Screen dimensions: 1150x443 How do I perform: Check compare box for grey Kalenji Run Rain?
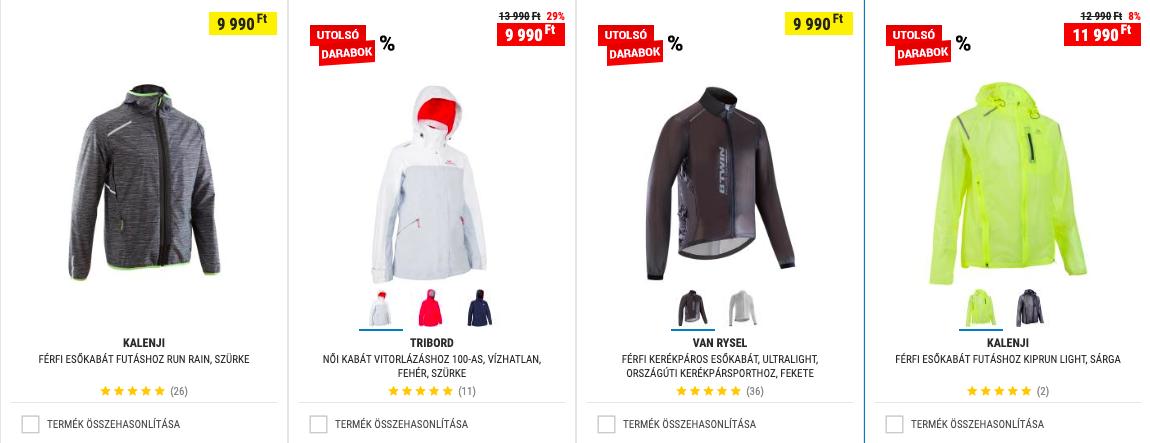point(30,424)
